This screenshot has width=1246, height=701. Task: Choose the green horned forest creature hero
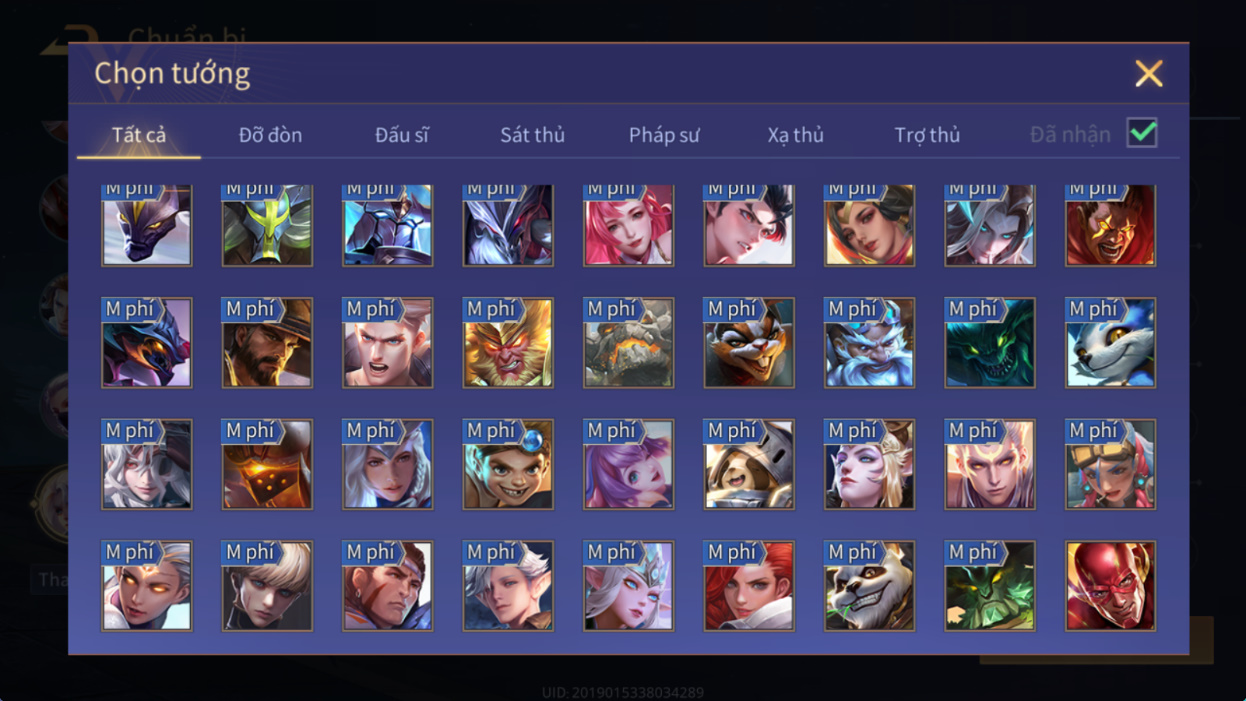click(990, 586)
